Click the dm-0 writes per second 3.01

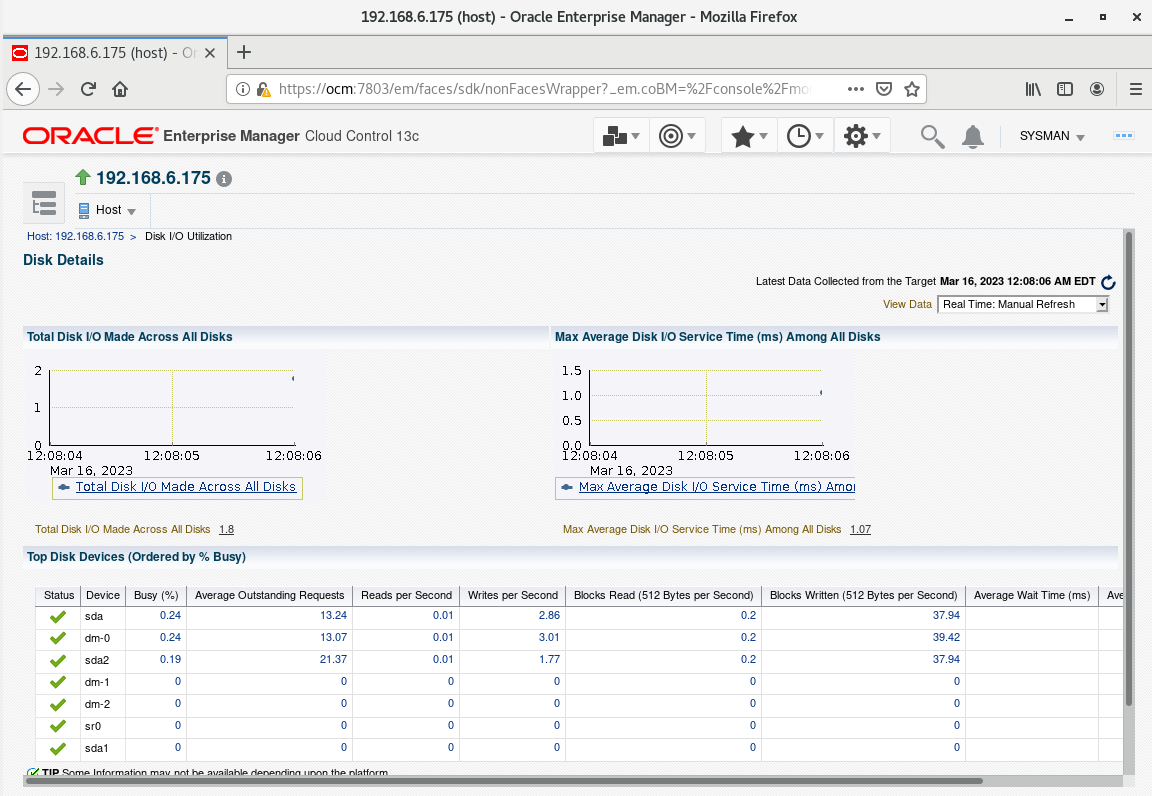pyautogui.click(x=550, y=637)
